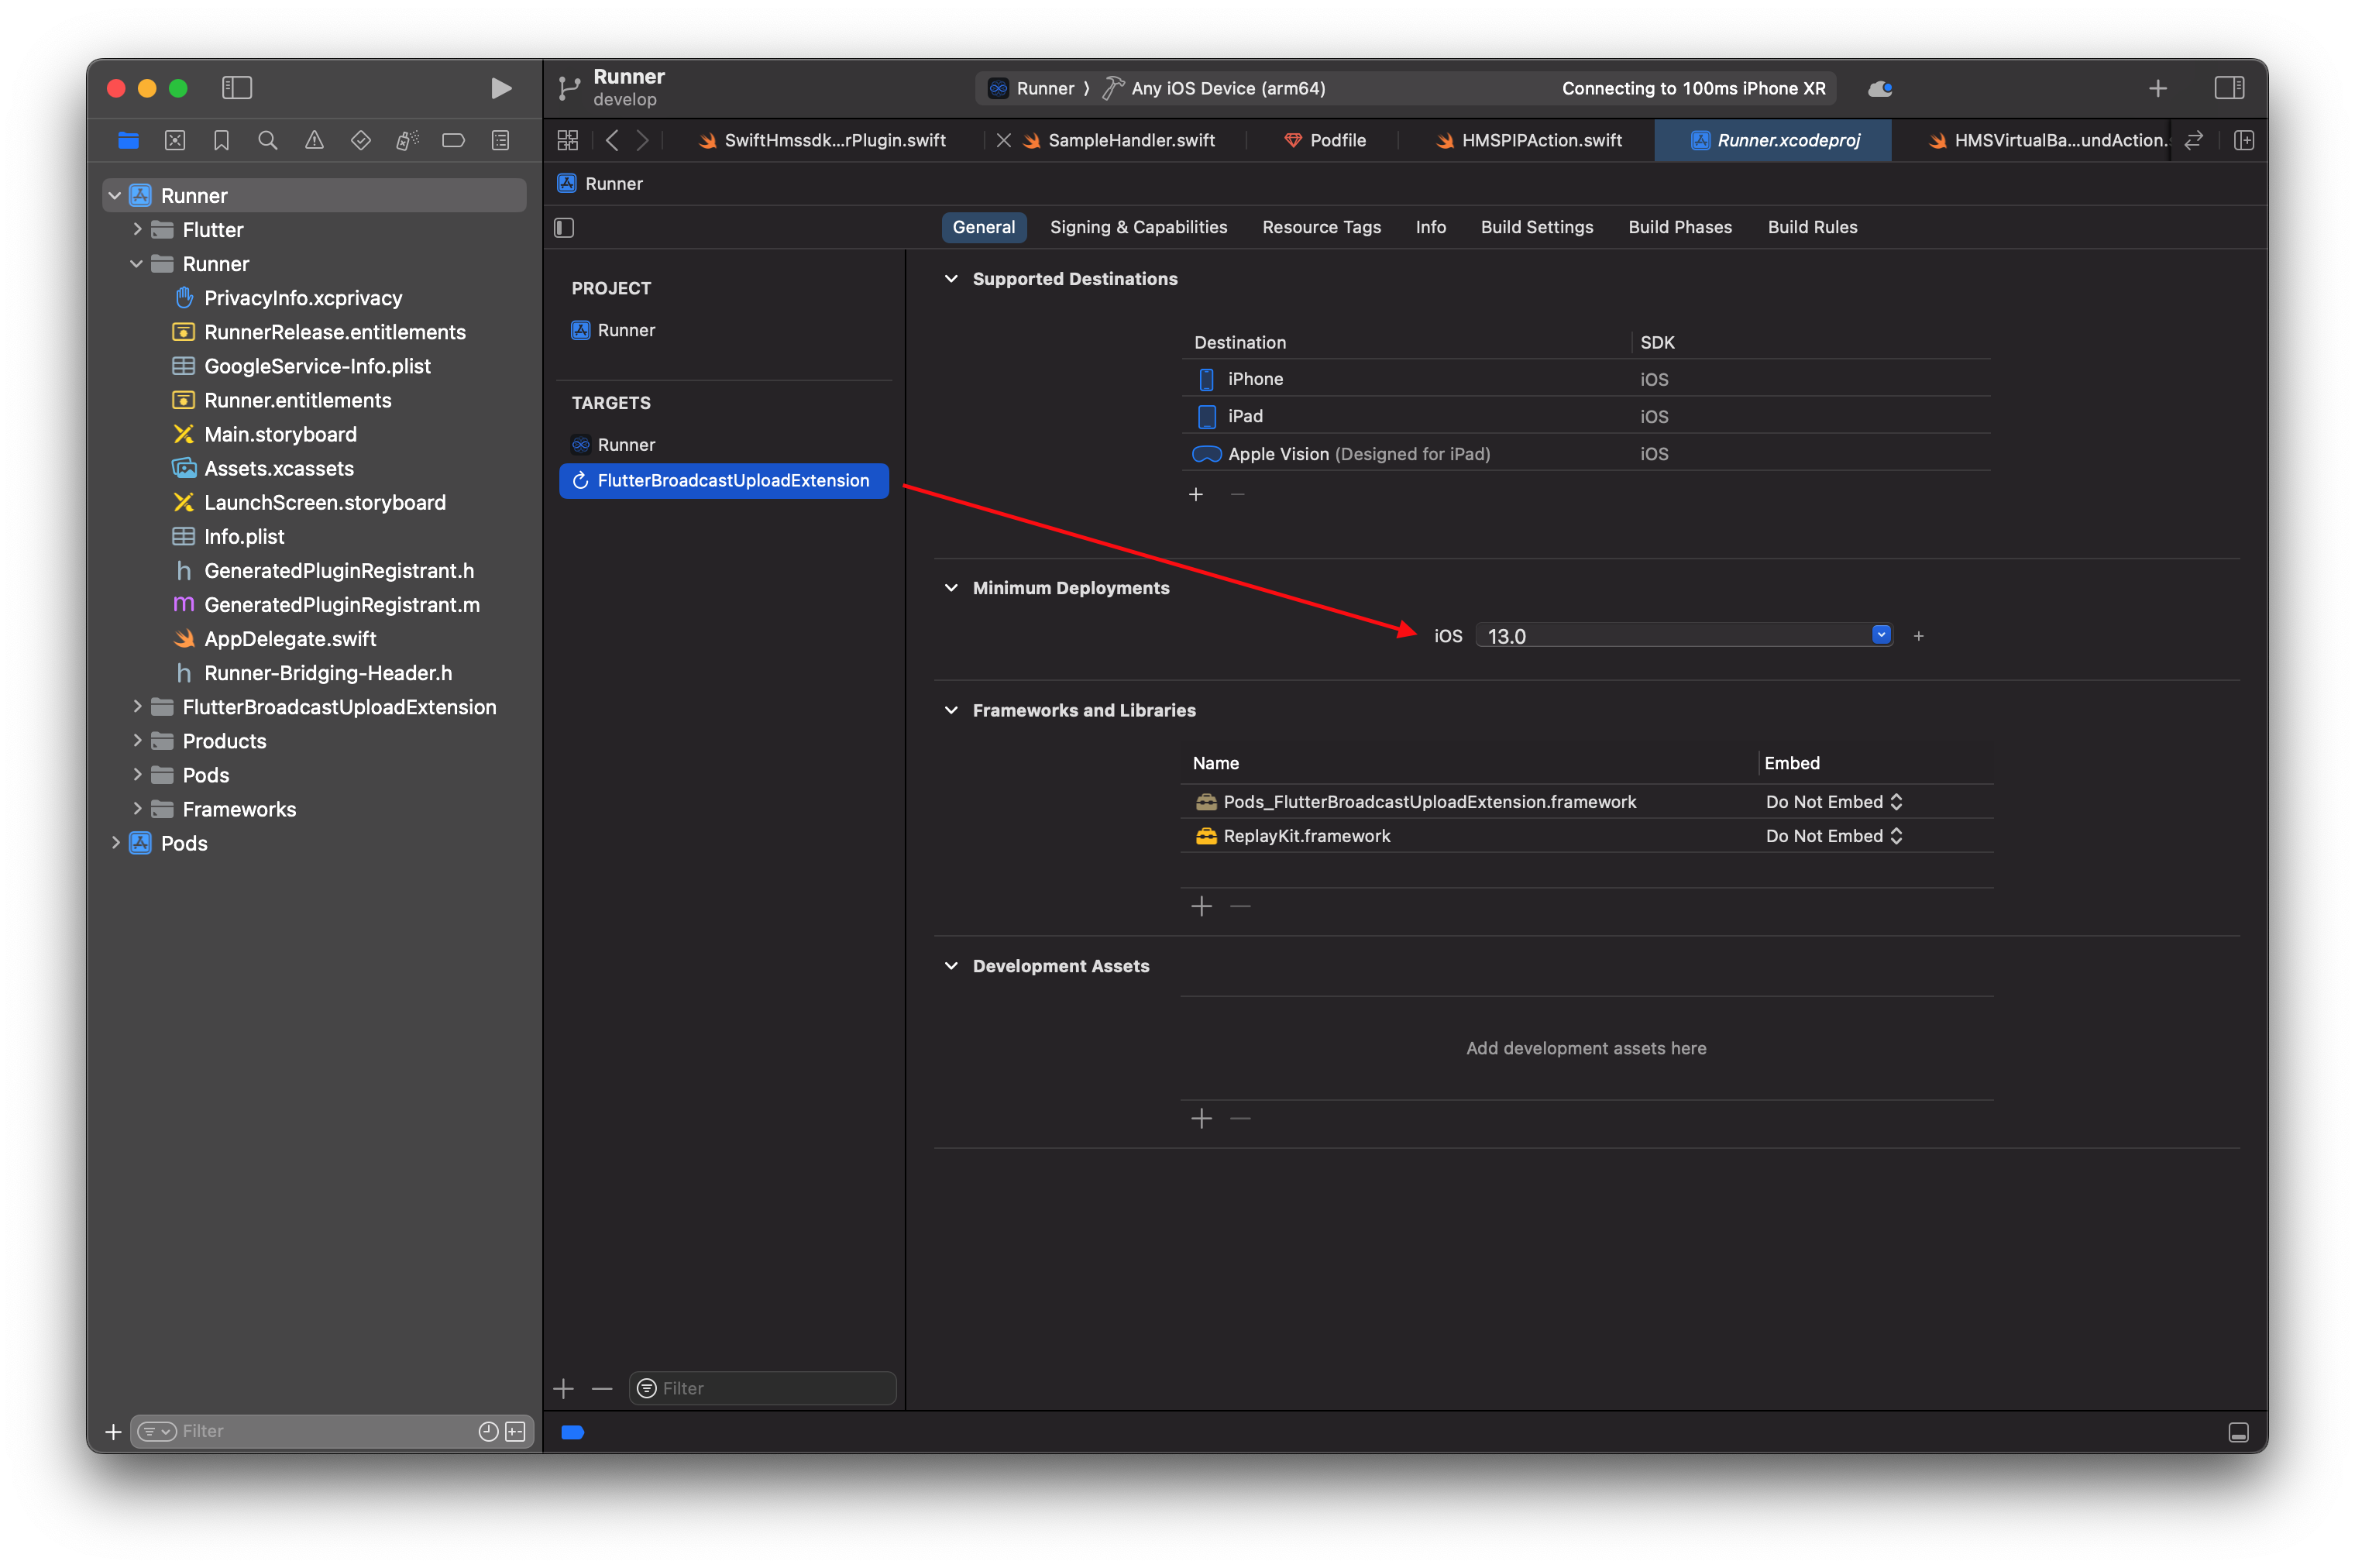Toggle the left navigator sidebar icon
2355x1568 pixels.
[237, 88]
